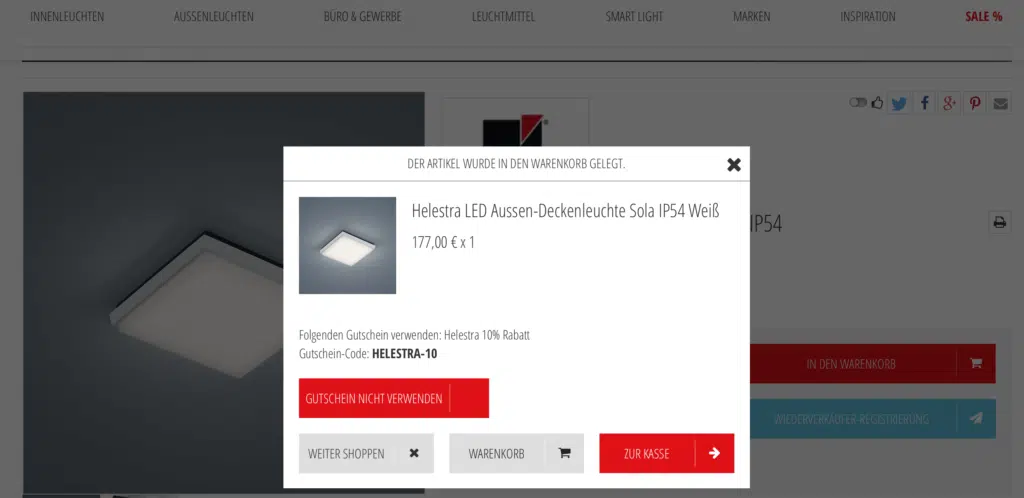Click product title Helestra LED Aussen-Deckenleuchte

coord(566,211)
